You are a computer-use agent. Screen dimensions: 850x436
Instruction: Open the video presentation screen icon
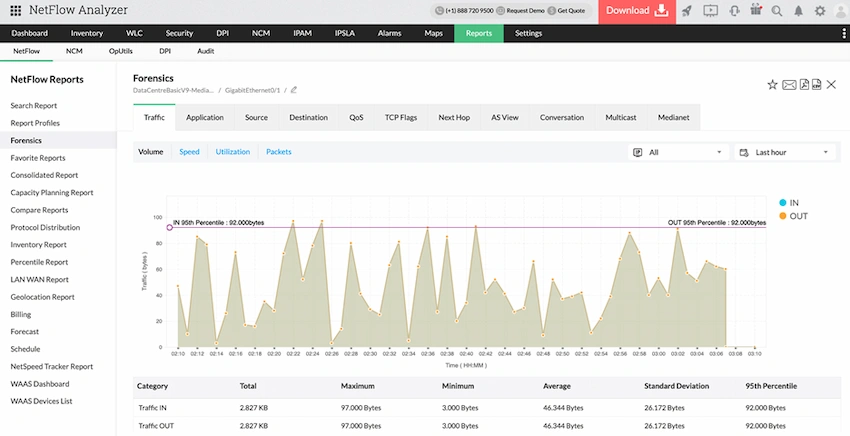(x=710, y=11)
